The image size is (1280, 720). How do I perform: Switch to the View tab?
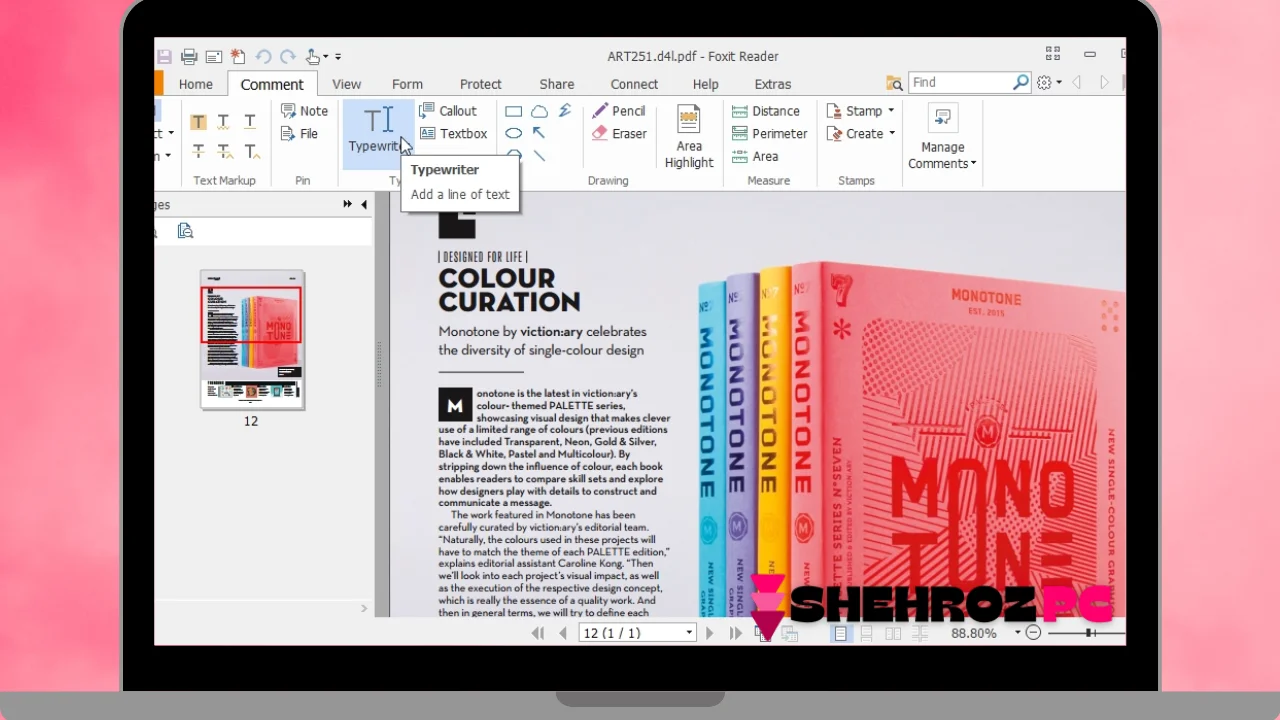coord(346,84)
